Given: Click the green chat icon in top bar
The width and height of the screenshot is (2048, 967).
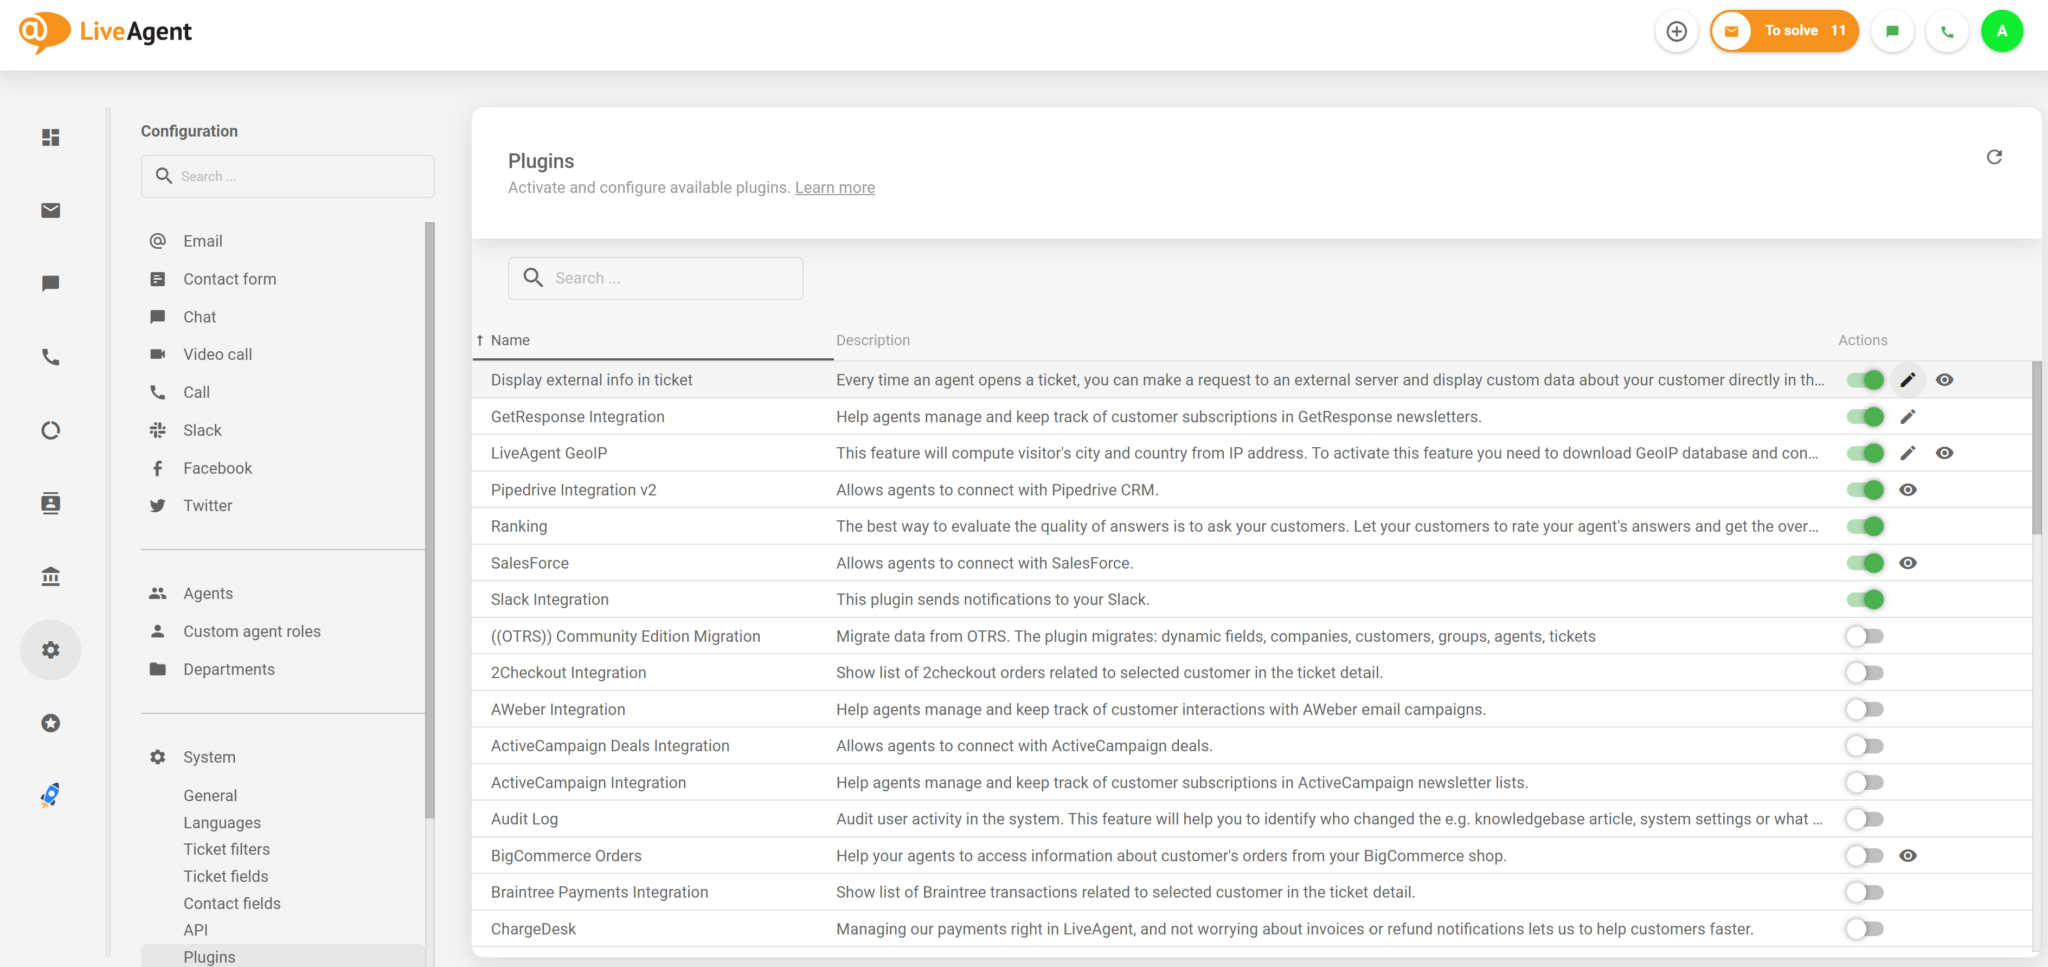Looking at the screenshot, I should click(x=1892, y=31).
